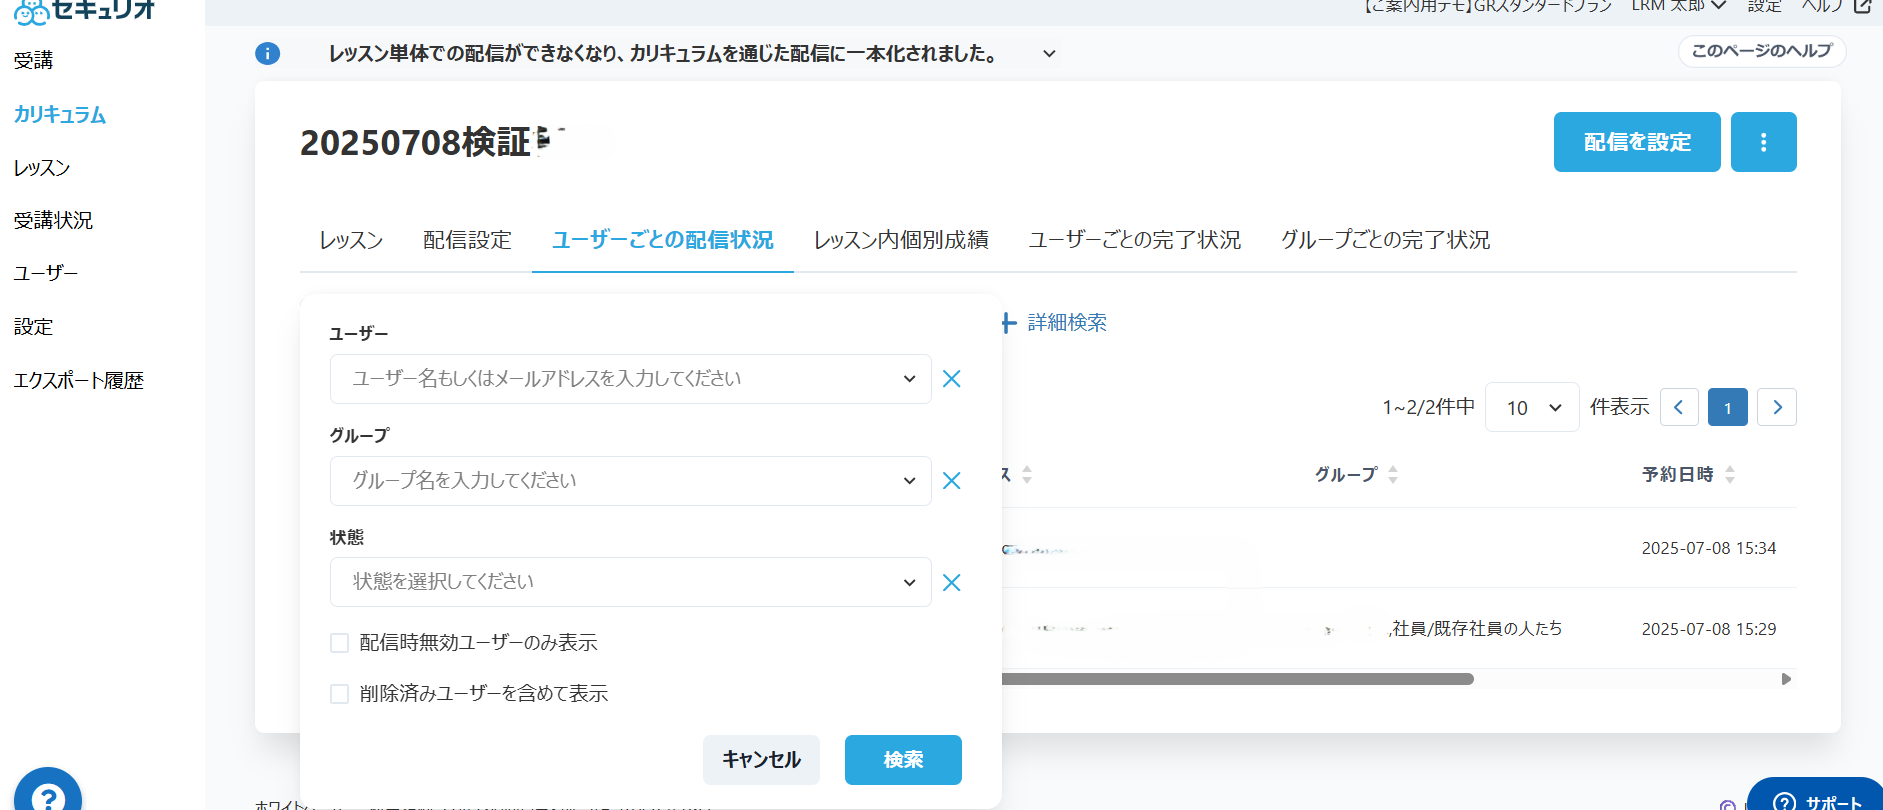Open 設定 in the sidebar
This screenshot has height=810, width=1883.
33,327
